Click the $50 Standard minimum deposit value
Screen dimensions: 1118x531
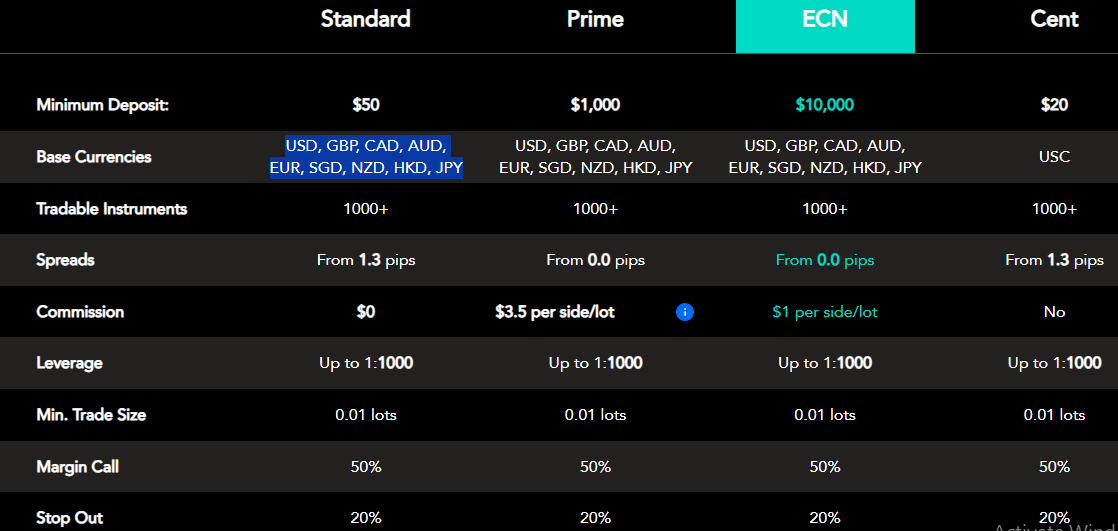tap(366, 104)
